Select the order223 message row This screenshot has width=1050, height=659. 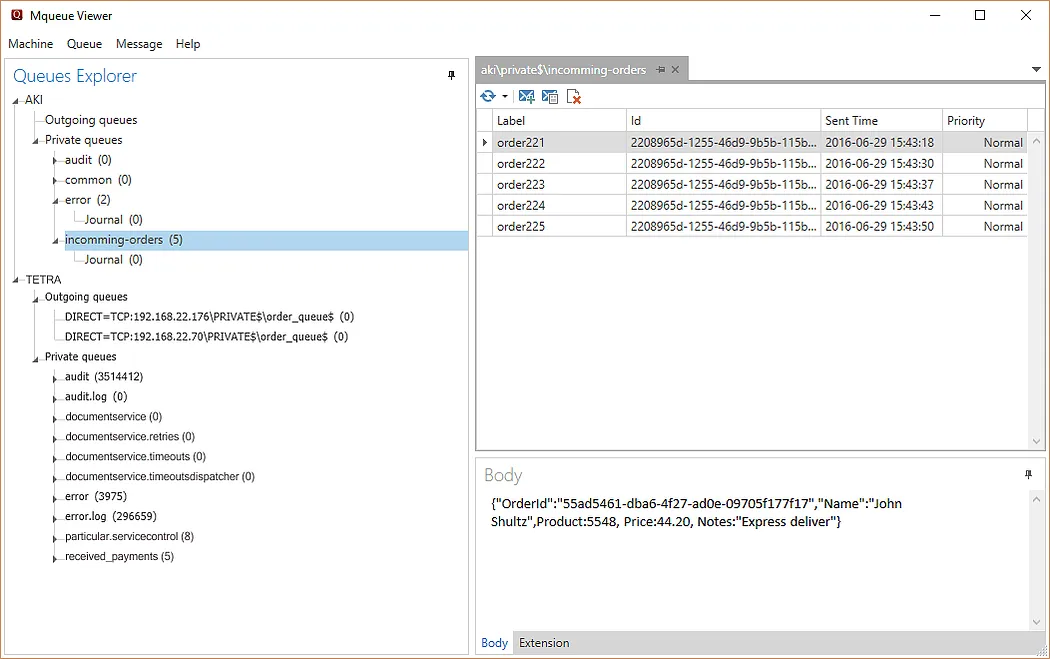click(x=752, y=184)
